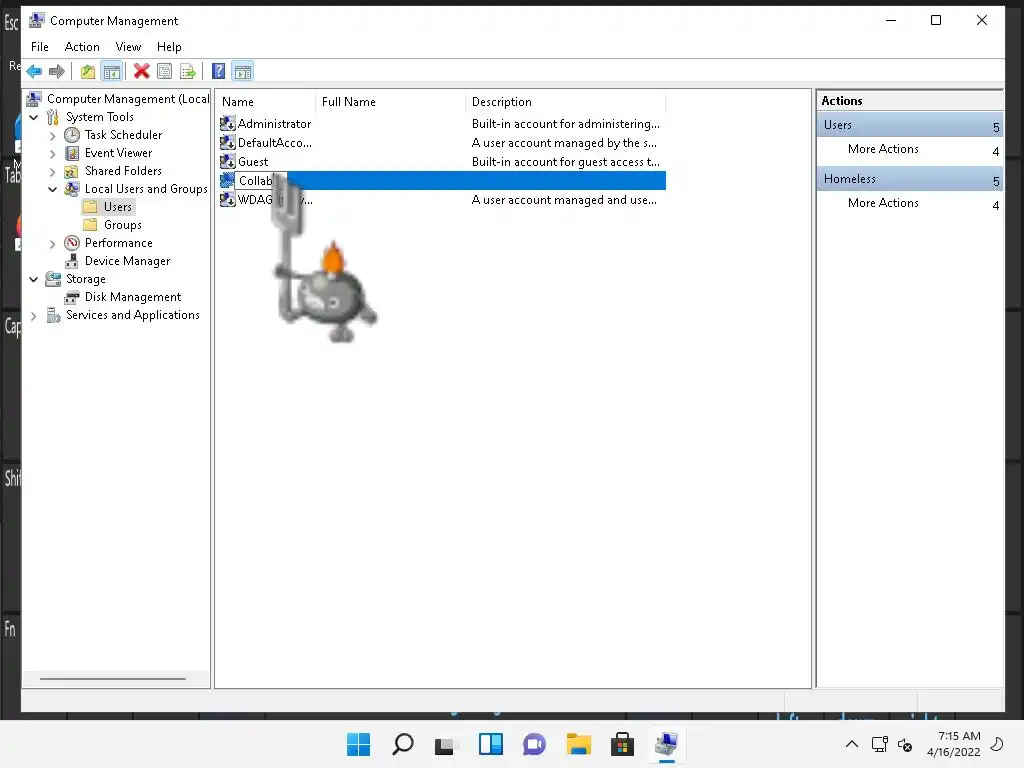
Task: Expand the Performance node
Action: click(x=53, y=244)
